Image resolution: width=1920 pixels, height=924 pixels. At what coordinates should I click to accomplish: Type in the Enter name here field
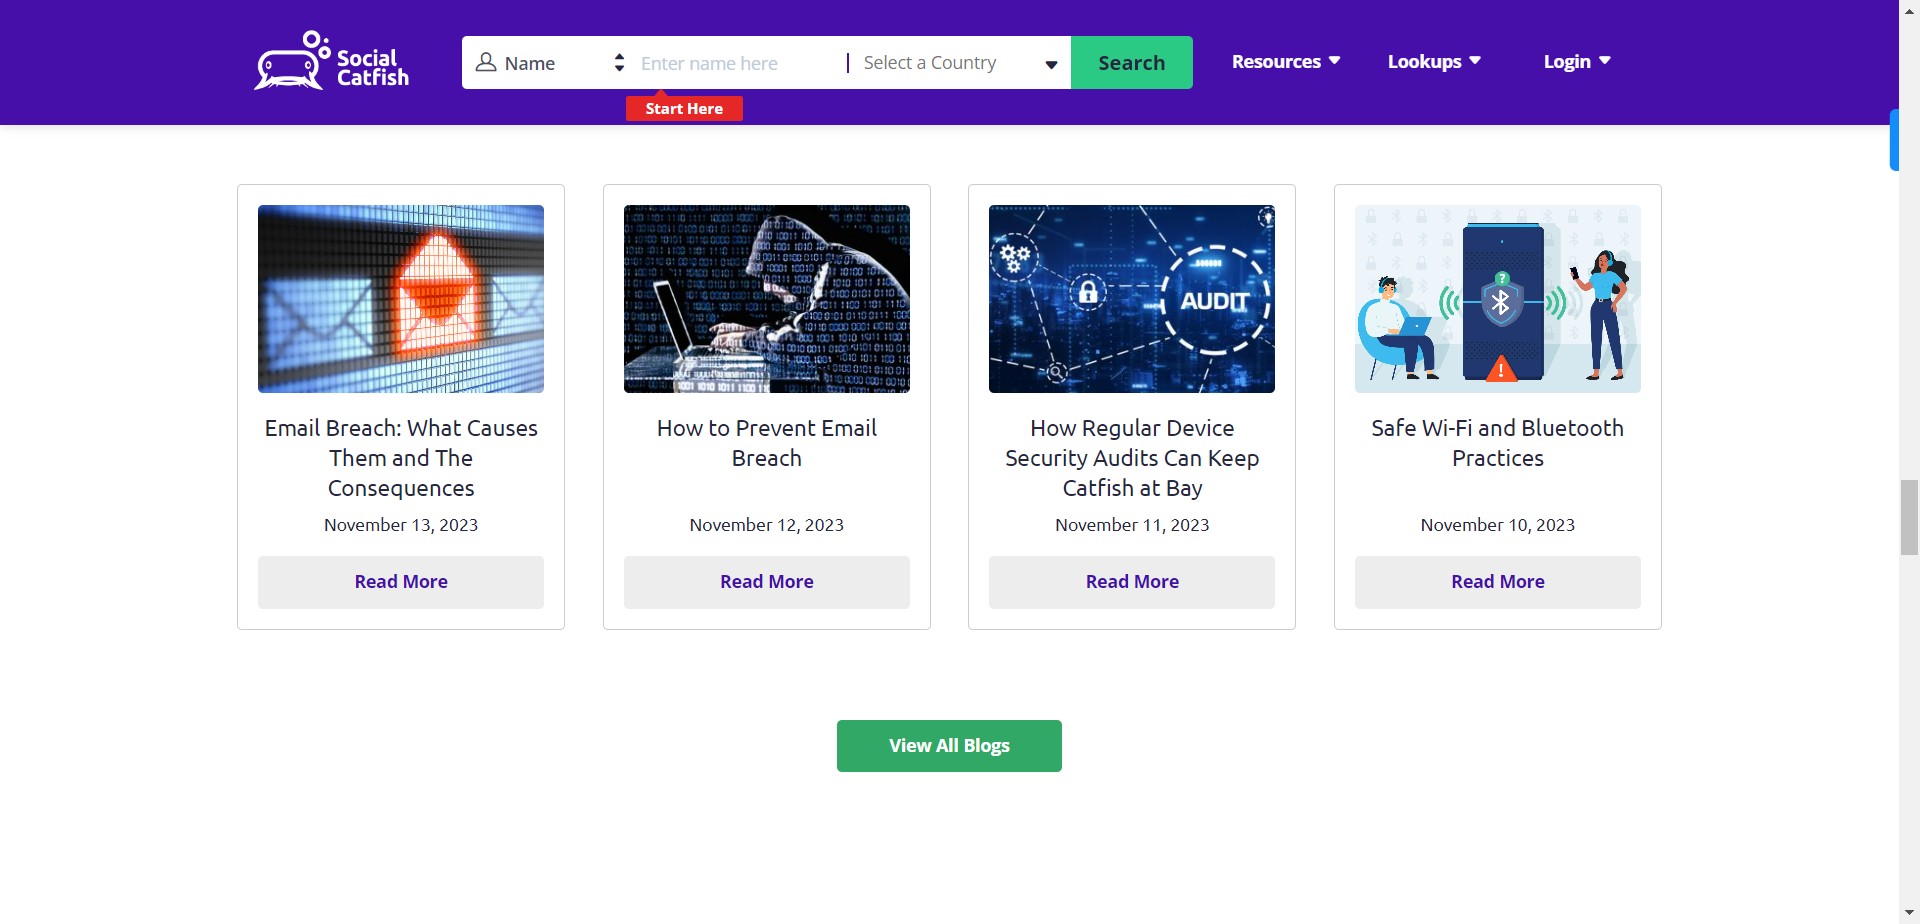(735, 63)
